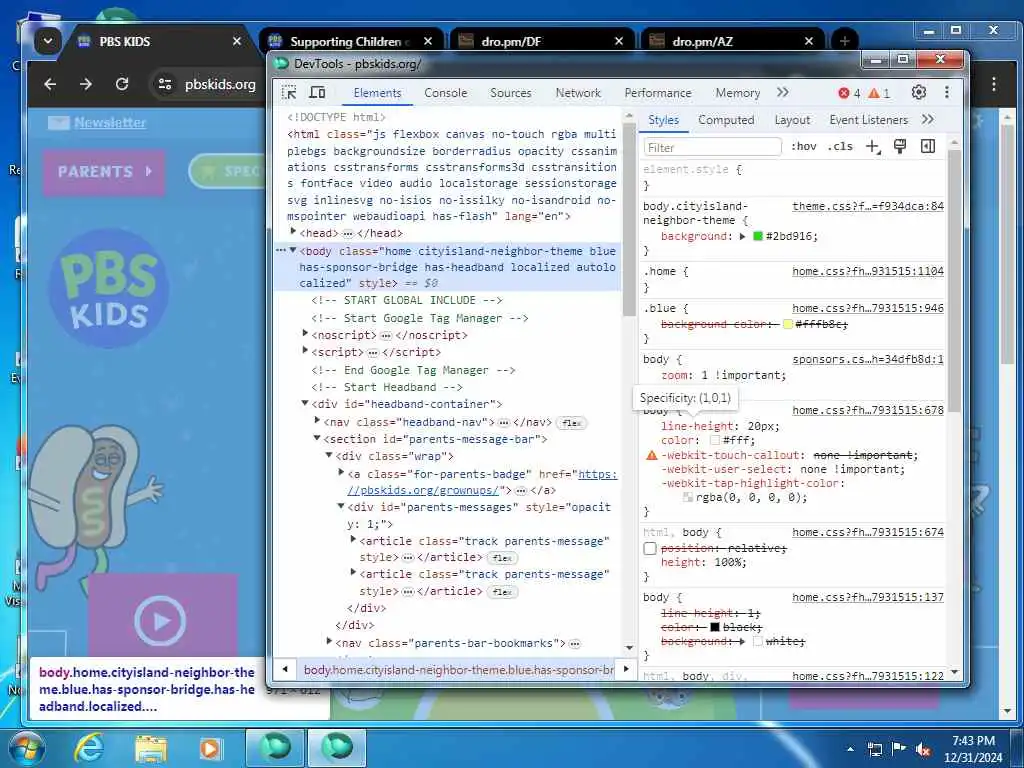Collapse the parents-message-bar section node
This screenshot has height=768, width=1024.
[x=317, y=438]
